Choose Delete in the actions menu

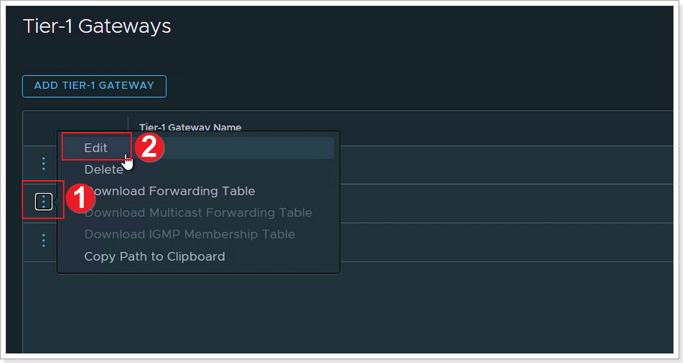point(104,170)
